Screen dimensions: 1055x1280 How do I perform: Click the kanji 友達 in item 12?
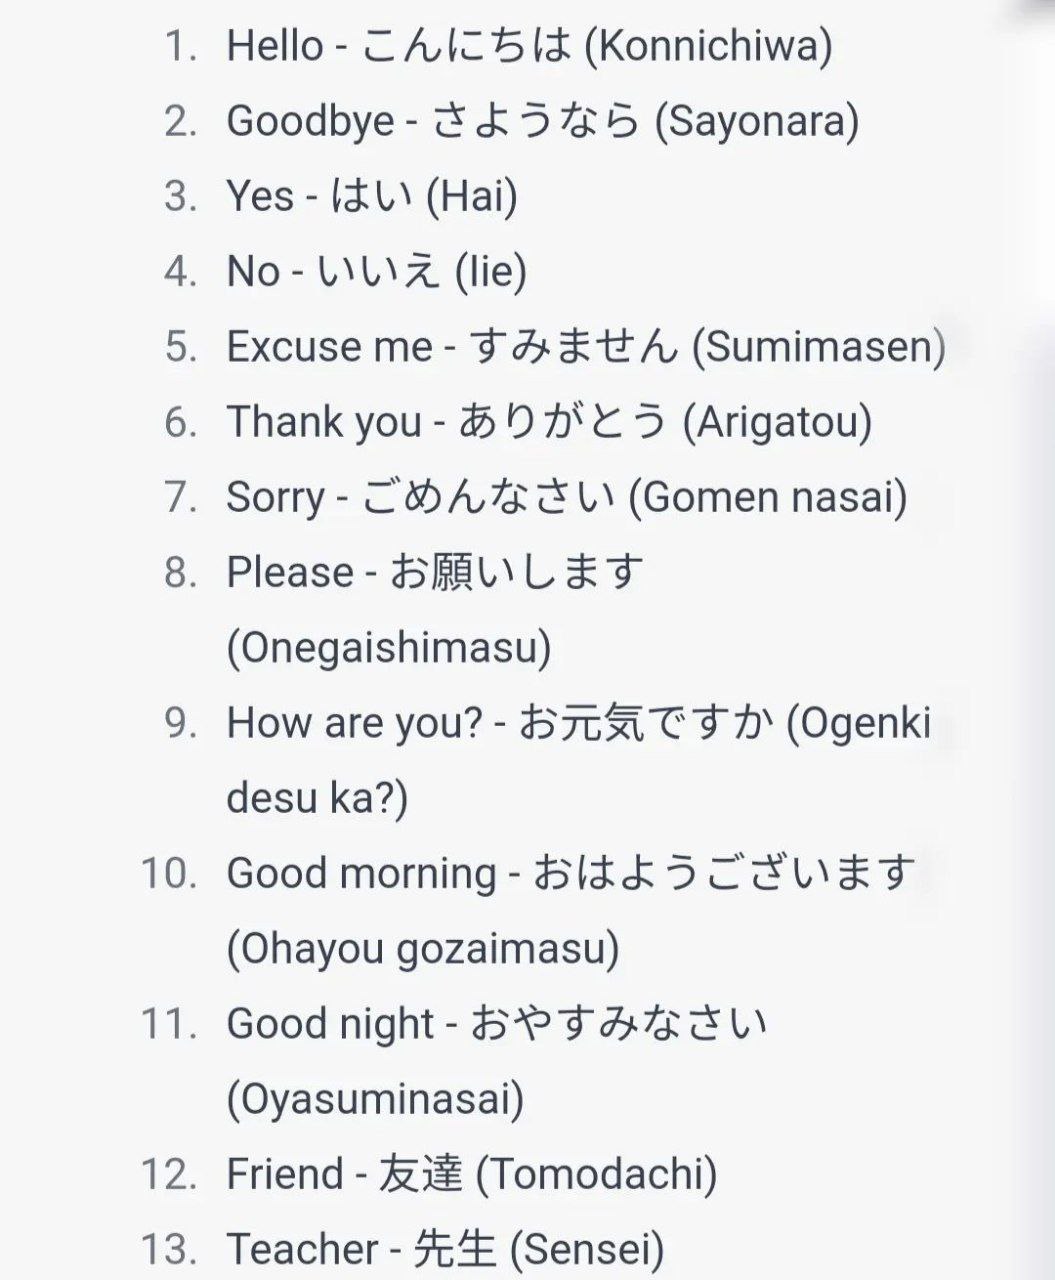point(420,1174)
